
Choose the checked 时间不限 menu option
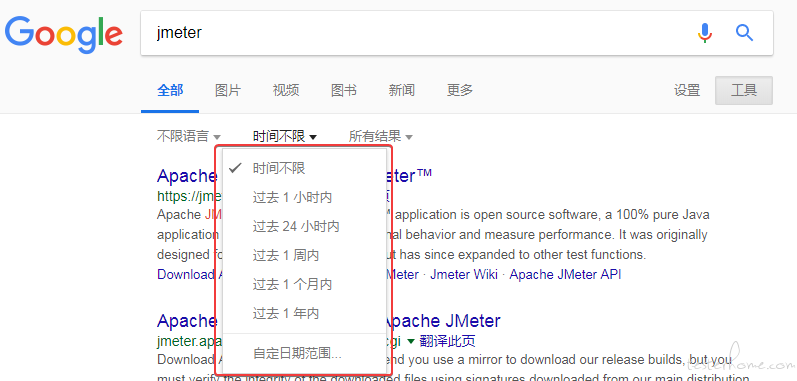pos(304,168)
